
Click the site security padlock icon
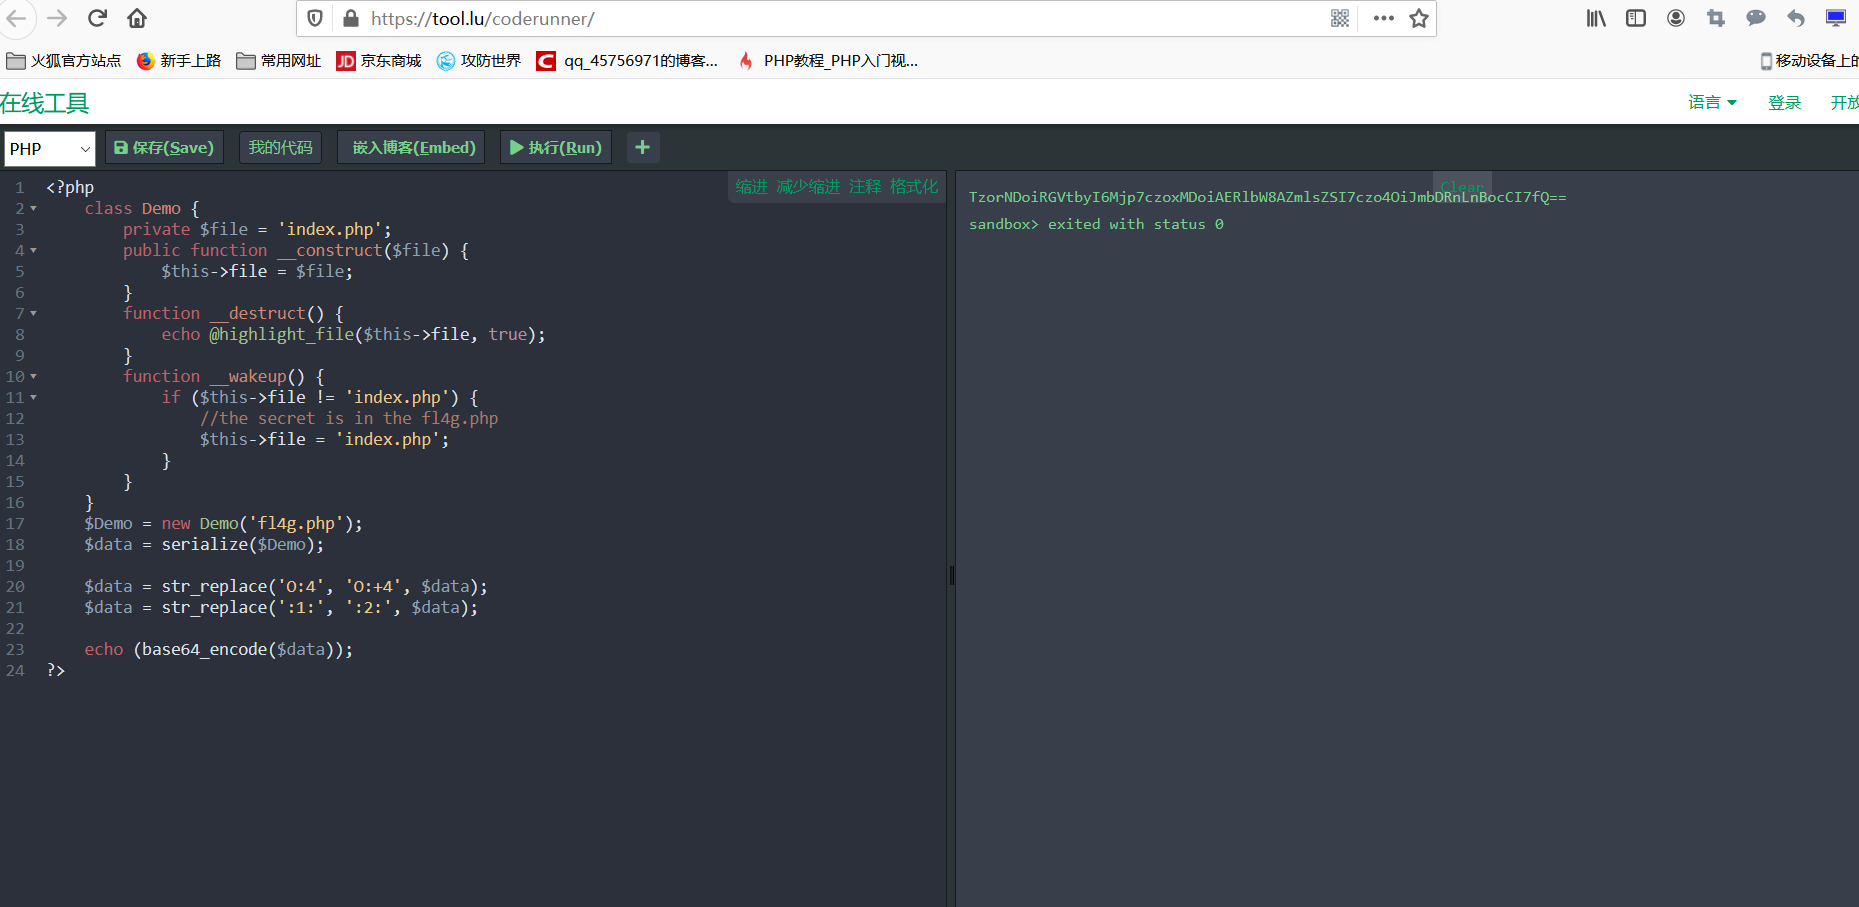[350, 18]
